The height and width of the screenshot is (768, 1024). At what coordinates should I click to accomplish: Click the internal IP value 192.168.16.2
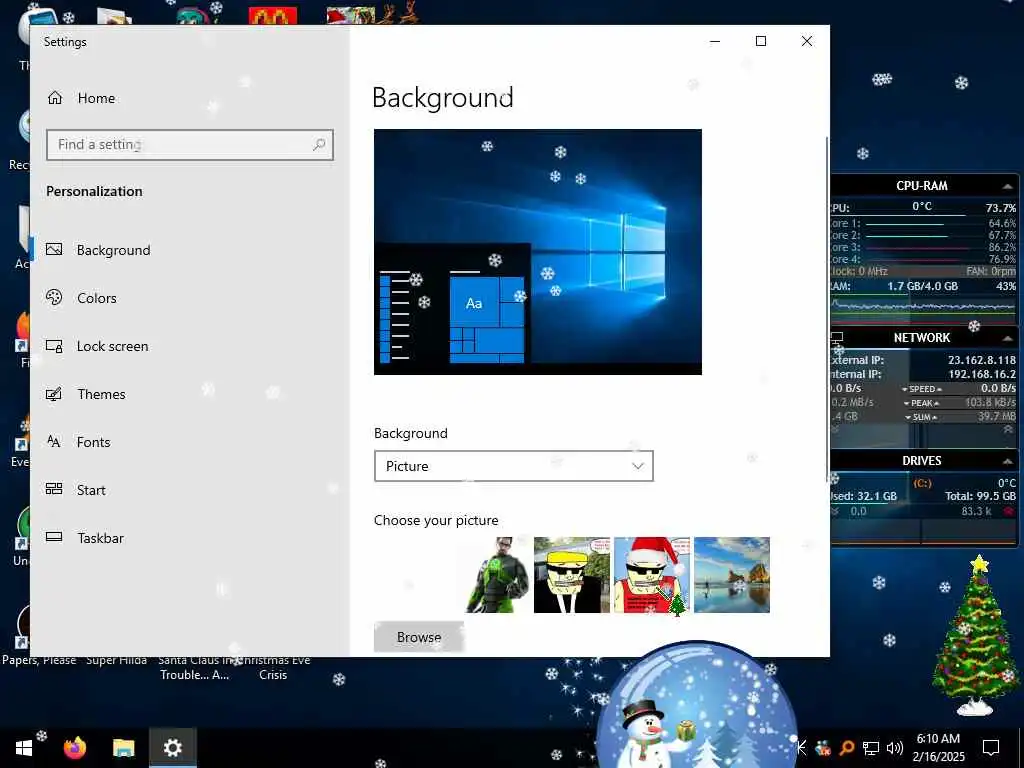(x=982, y=374)
